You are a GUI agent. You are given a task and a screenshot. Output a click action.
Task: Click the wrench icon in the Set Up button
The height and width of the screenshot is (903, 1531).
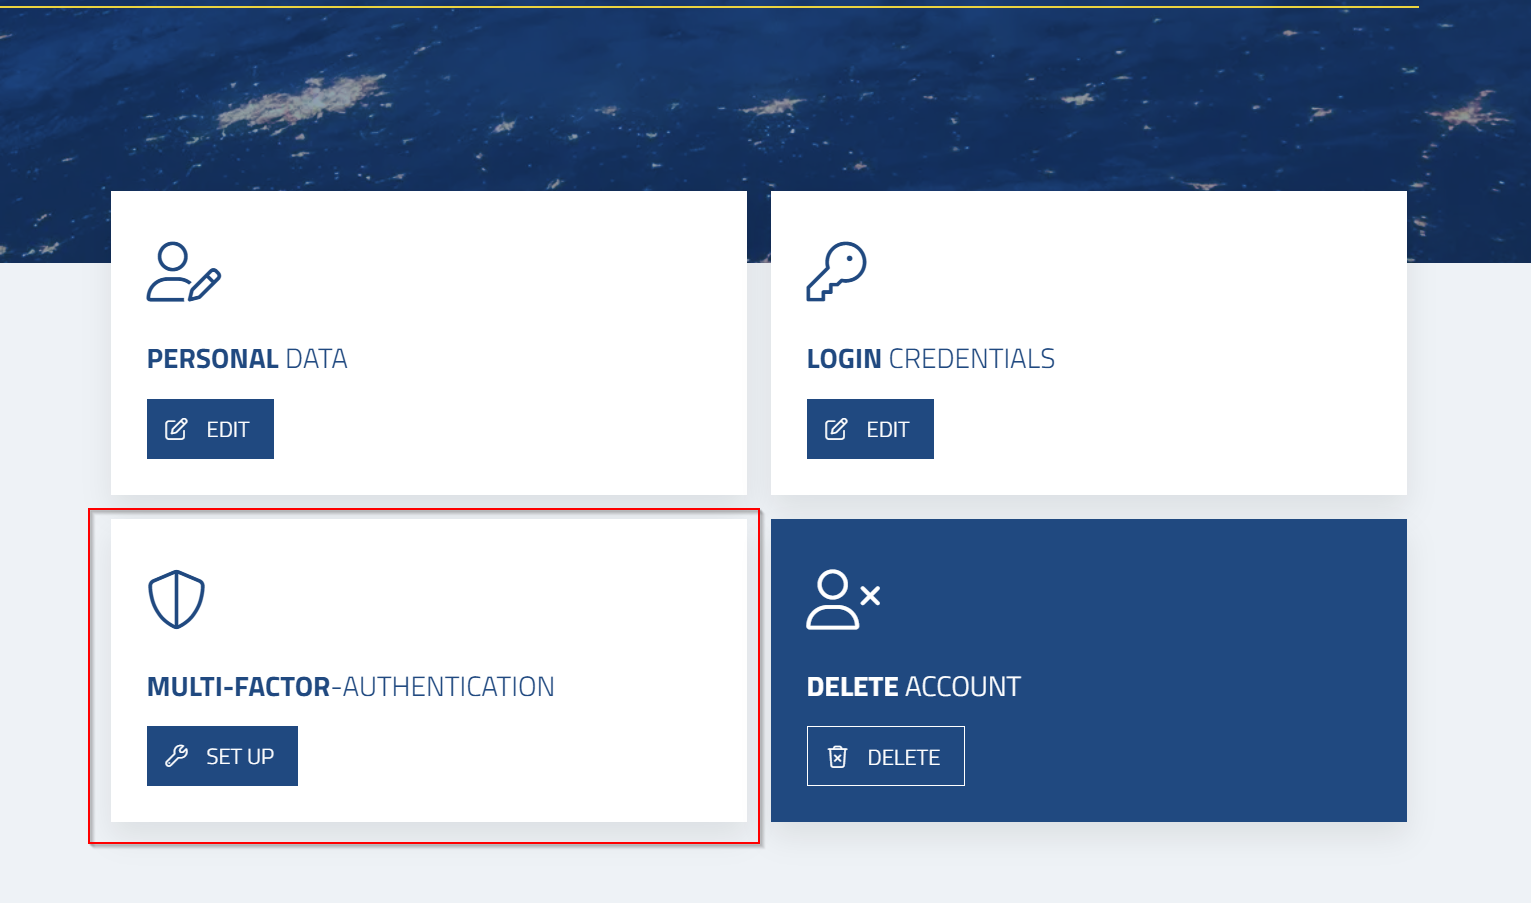pyautogui.click(x=177, y=756)
